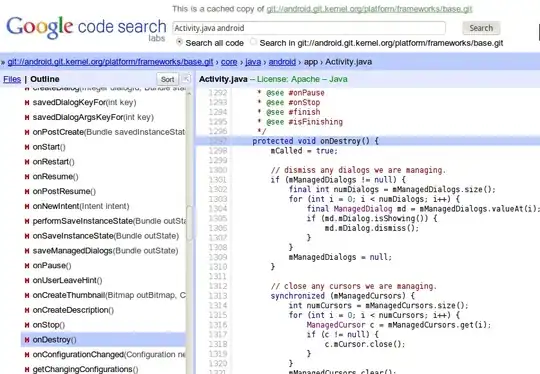
Task: Close the outline panel with X icon
Action: coord(186,79)
